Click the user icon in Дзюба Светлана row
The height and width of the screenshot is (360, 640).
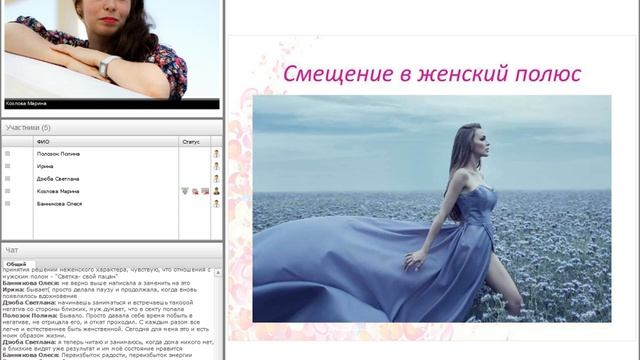(216, 179)
